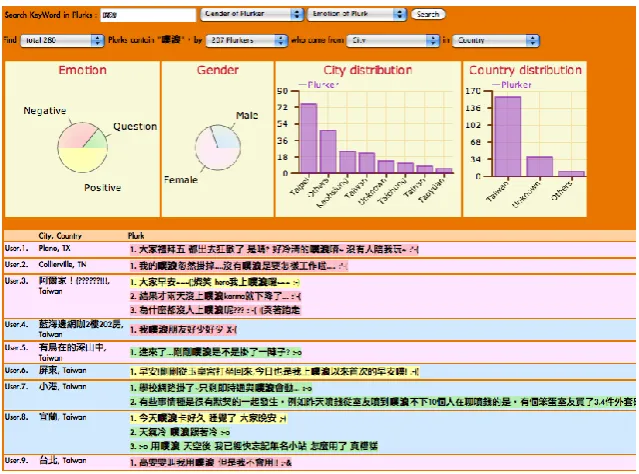Click the Plurk column header
This screenshot has width=639, height=474.
pos(136,236)
